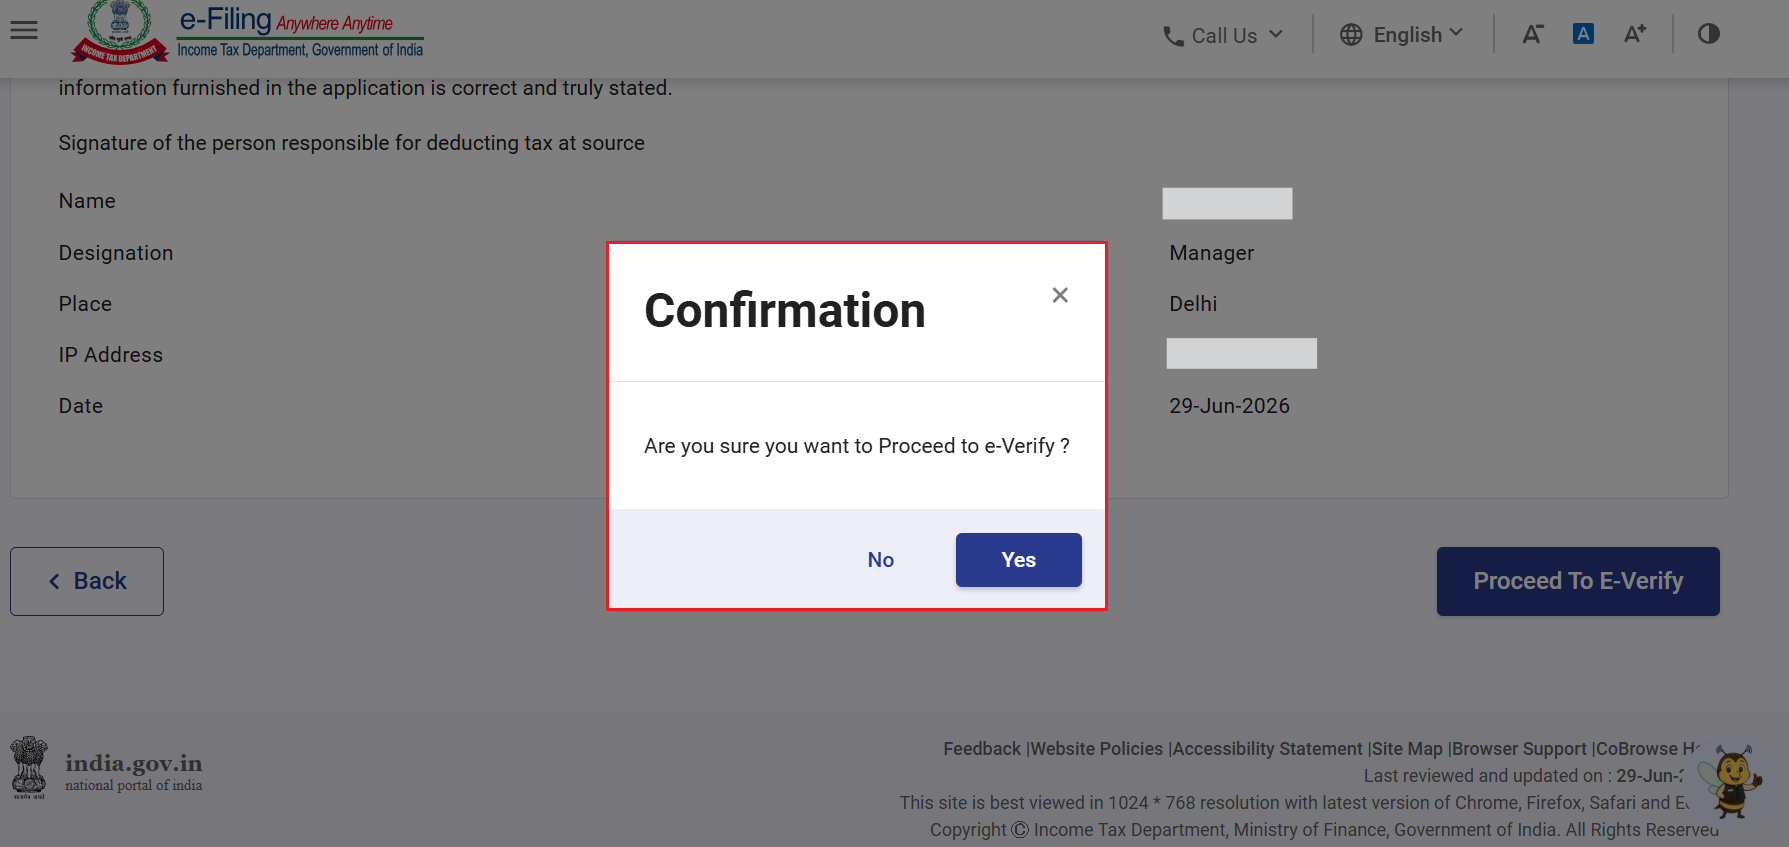The height and width of the screenshot is (847, 1789).
Task: Open the Feedback link
Action: (x=982, y=749)
